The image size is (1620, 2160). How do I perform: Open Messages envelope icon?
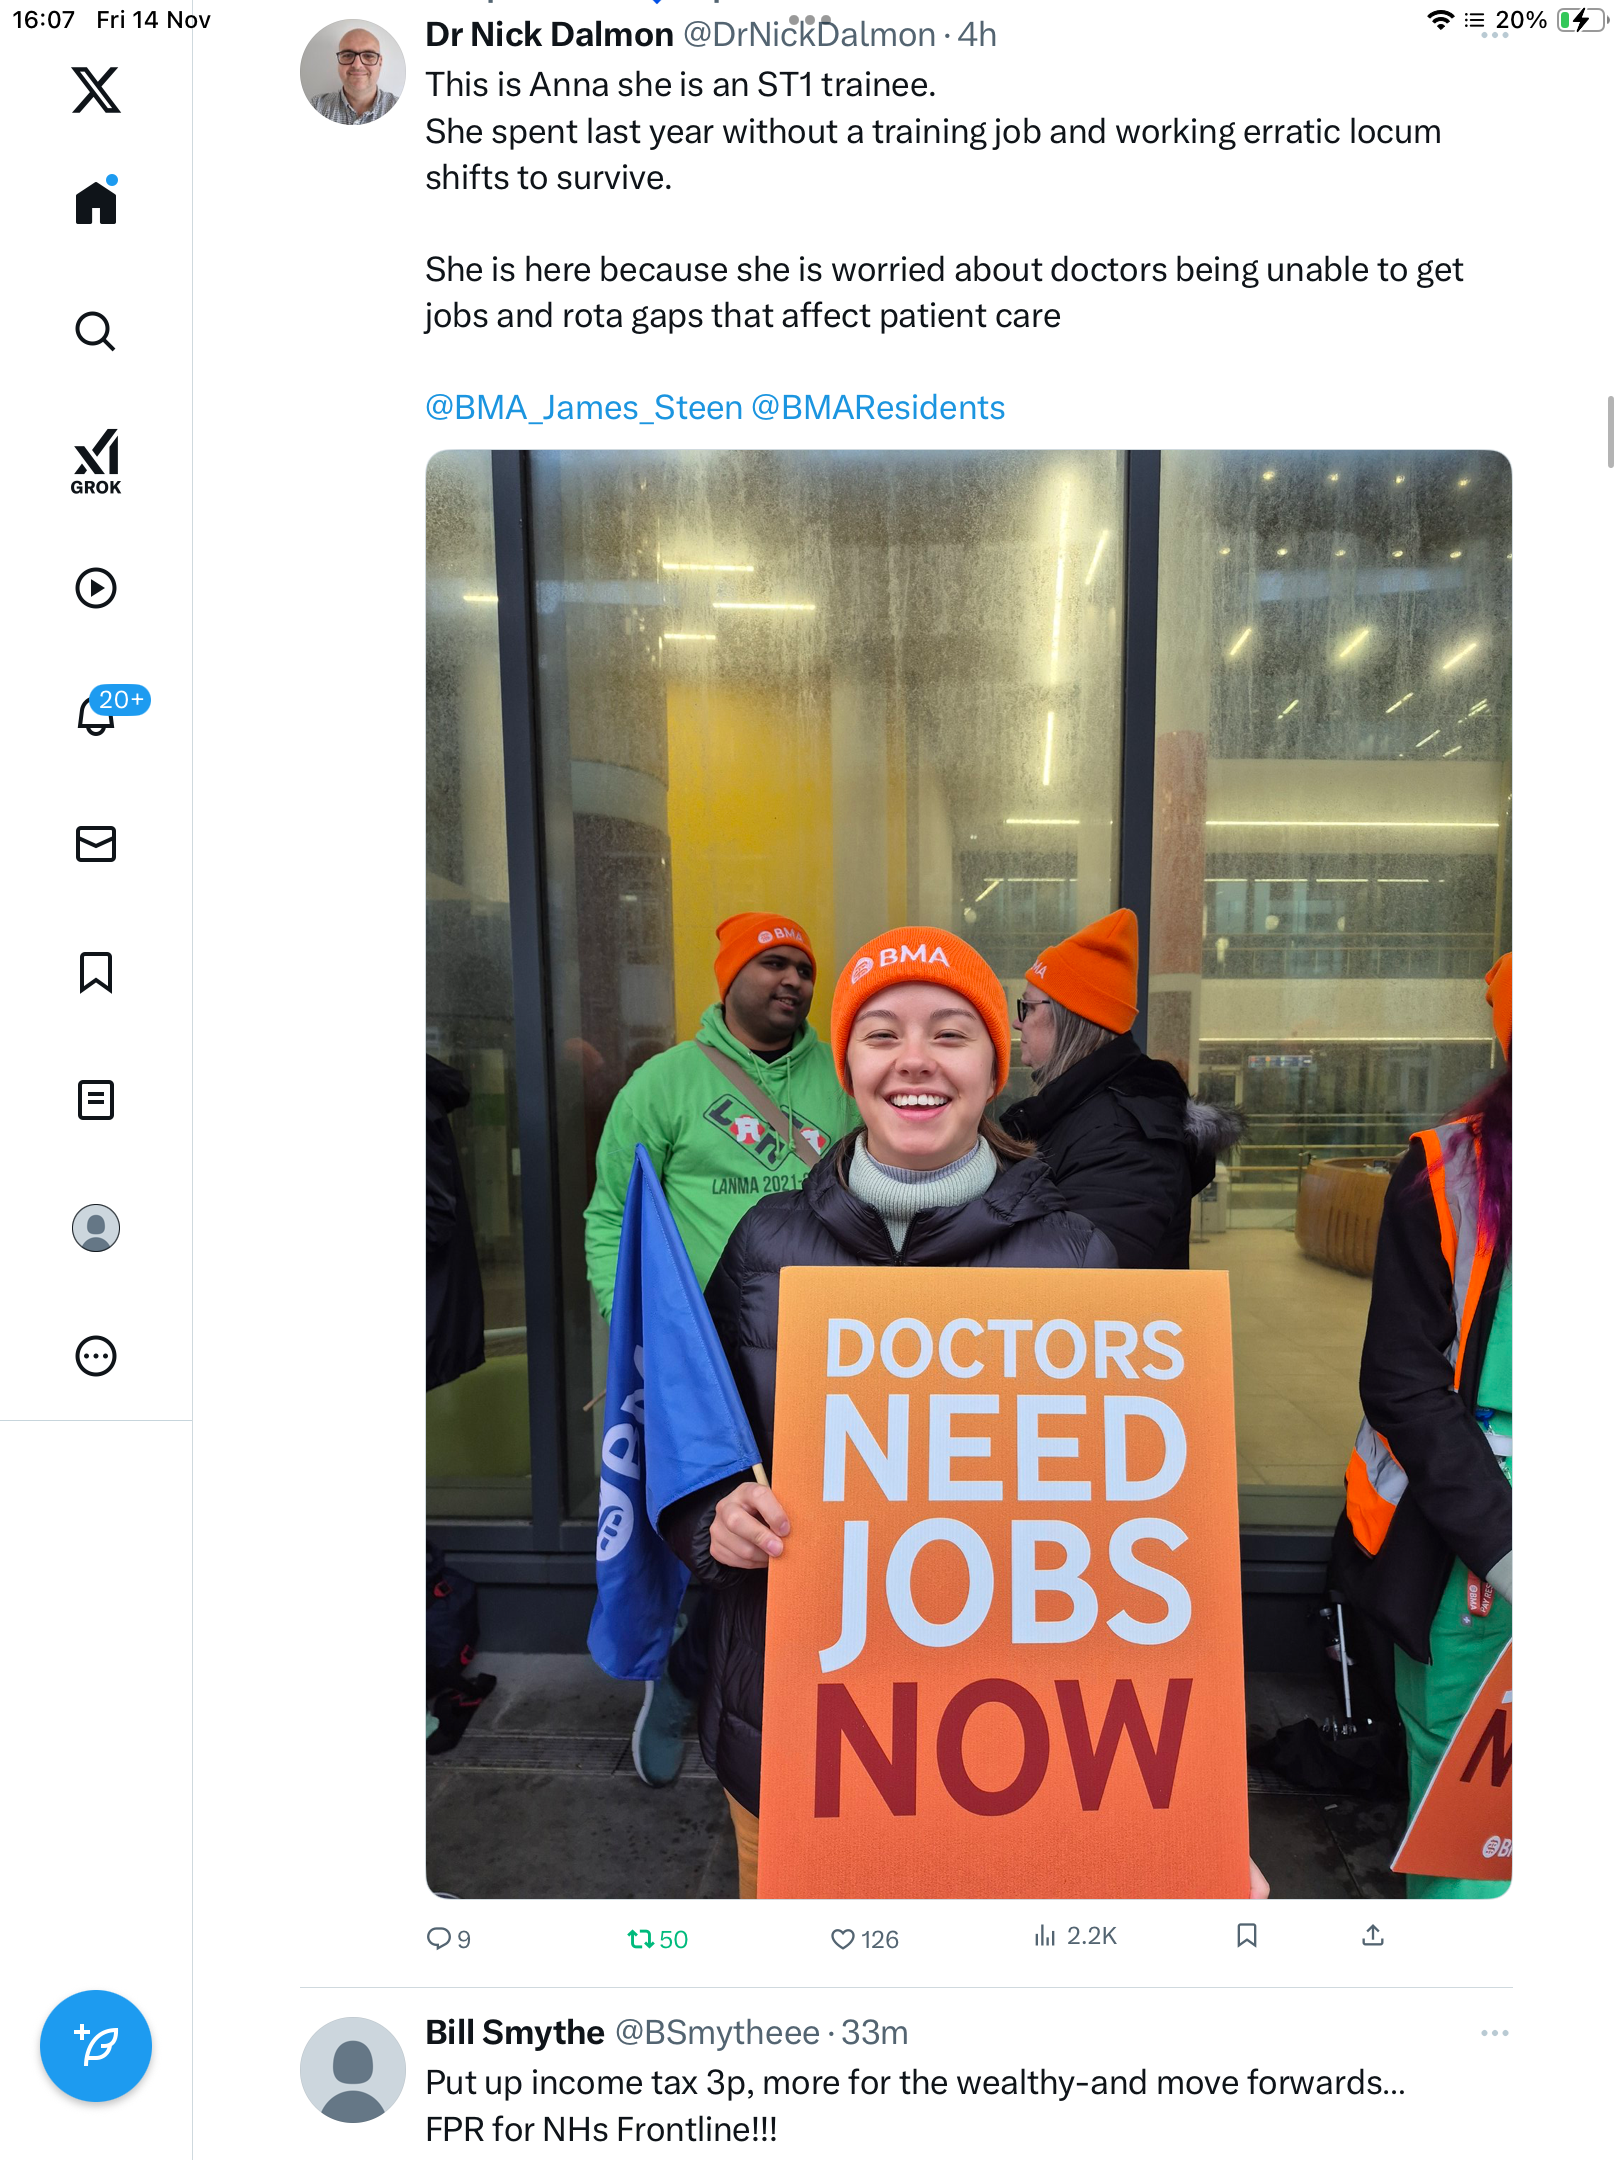[96, 844]
